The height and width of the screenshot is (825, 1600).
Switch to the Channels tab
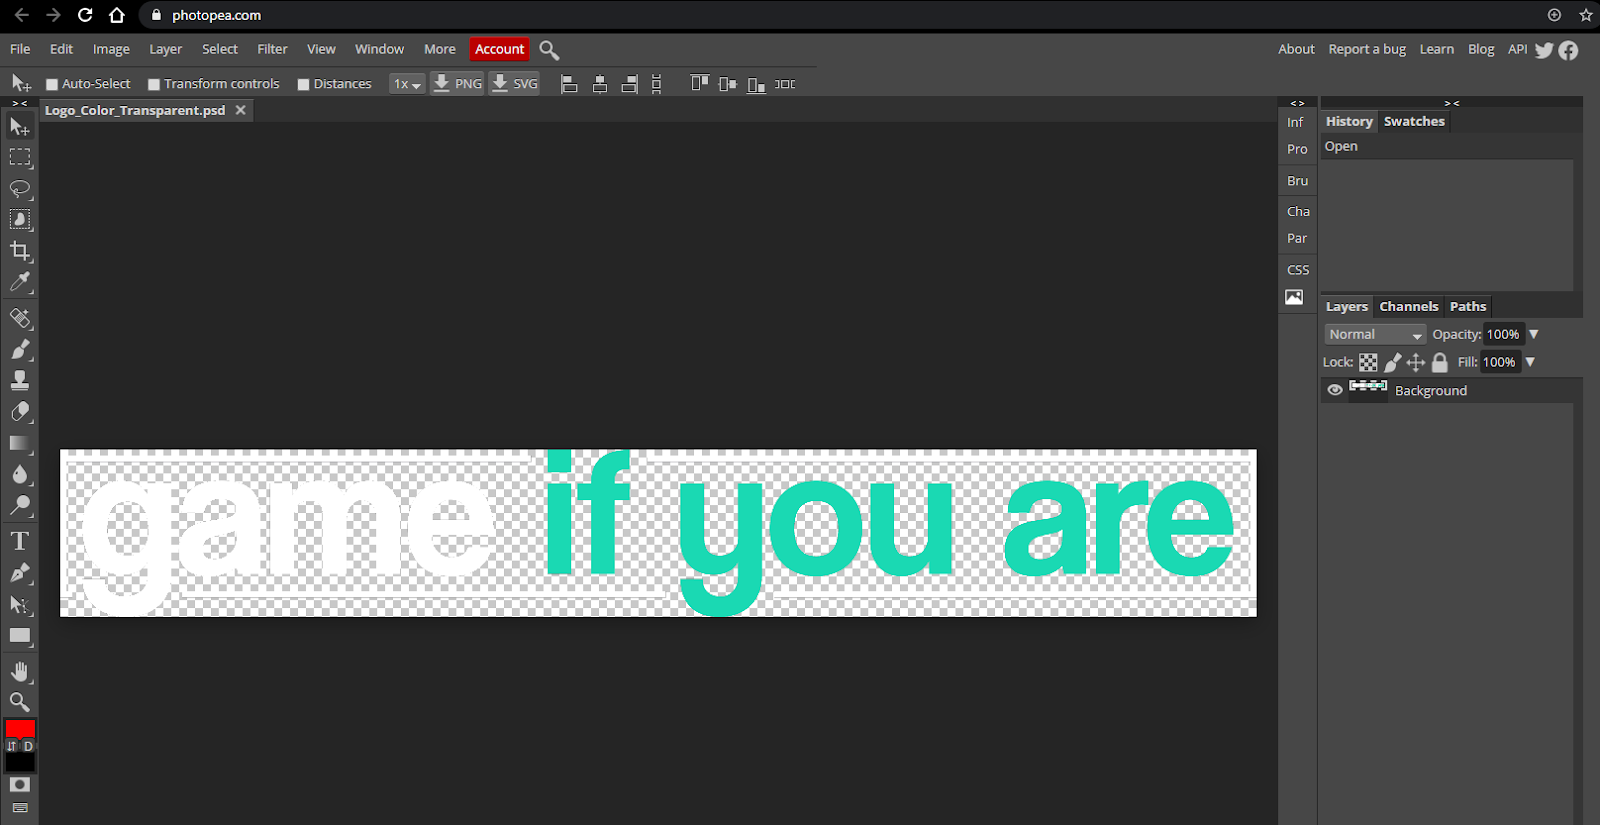coord(1409,307)
